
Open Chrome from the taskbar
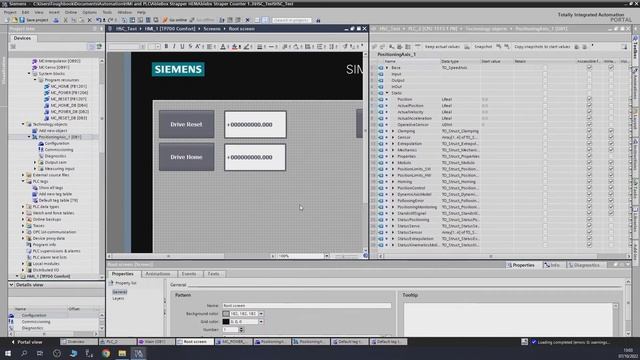[106, 353]
